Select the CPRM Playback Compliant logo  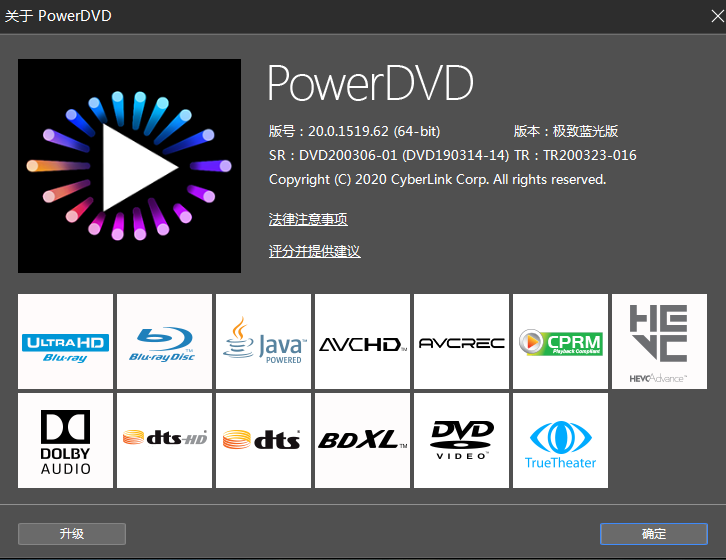[x=561, y=341]
